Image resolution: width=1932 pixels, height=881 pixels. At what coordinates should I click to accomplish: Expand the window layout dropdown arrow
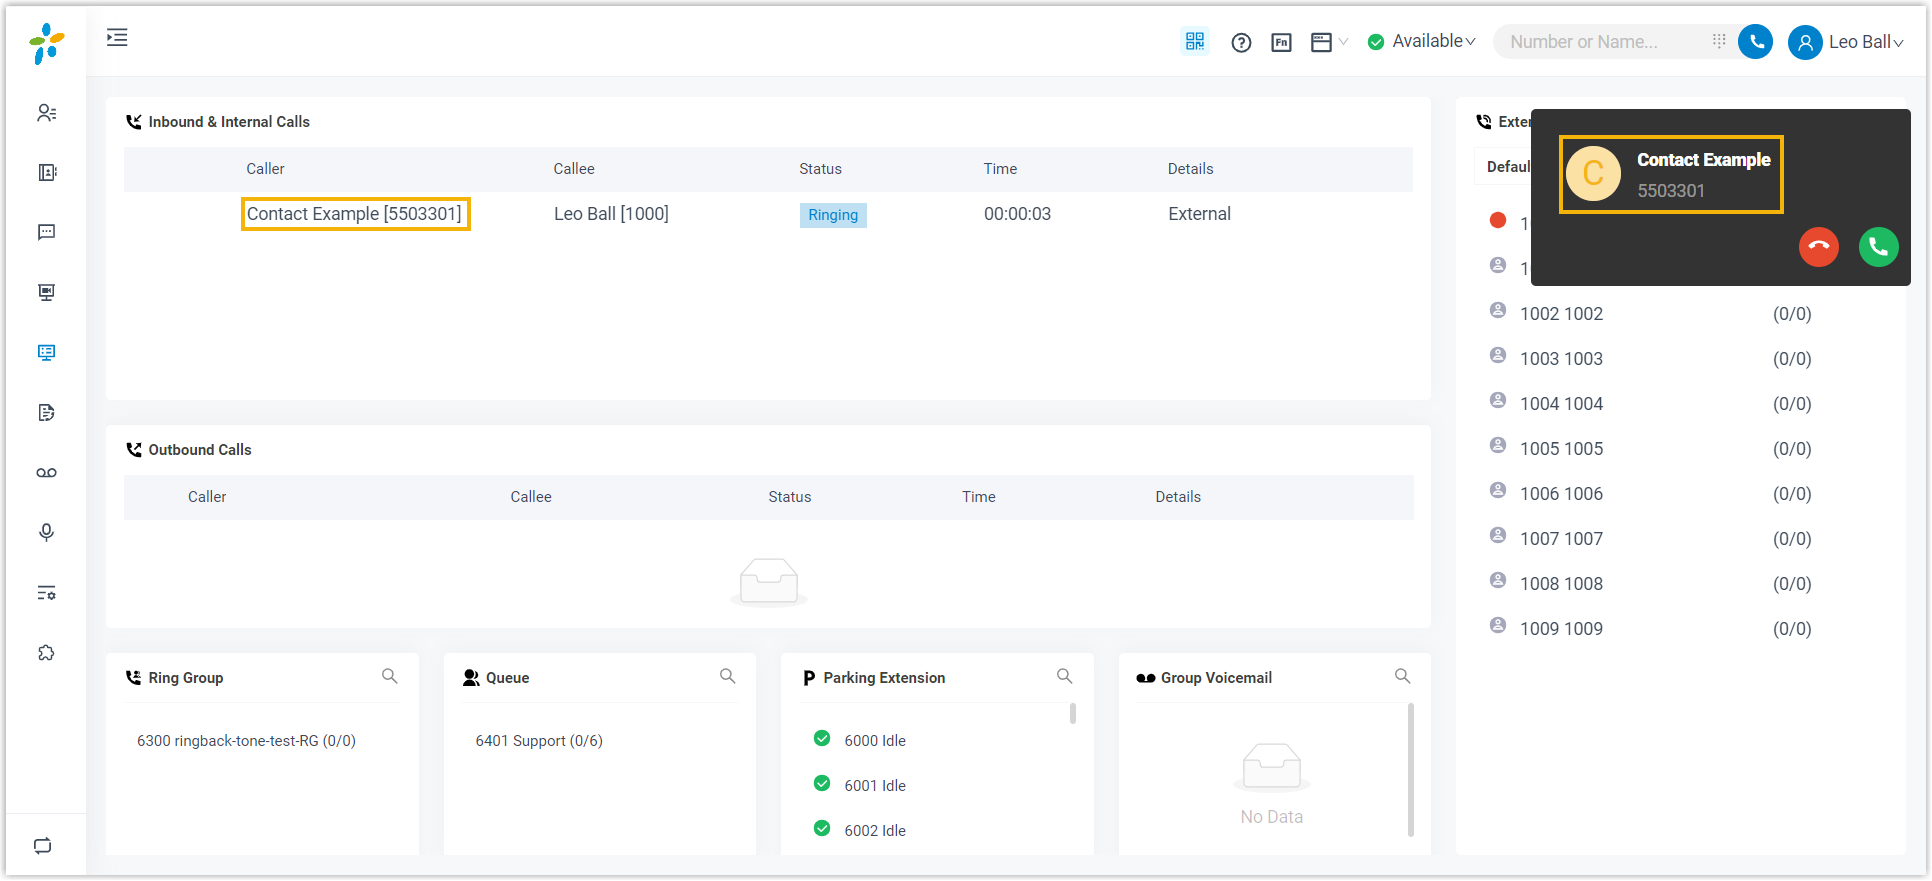coord(1343,42)
